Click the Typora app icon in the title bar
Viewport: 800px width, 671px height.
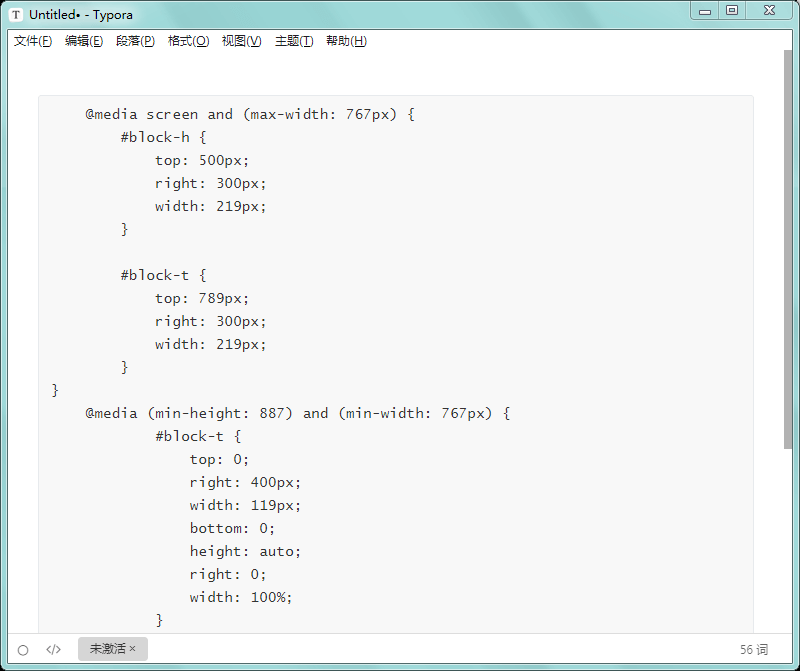point(16,15)
